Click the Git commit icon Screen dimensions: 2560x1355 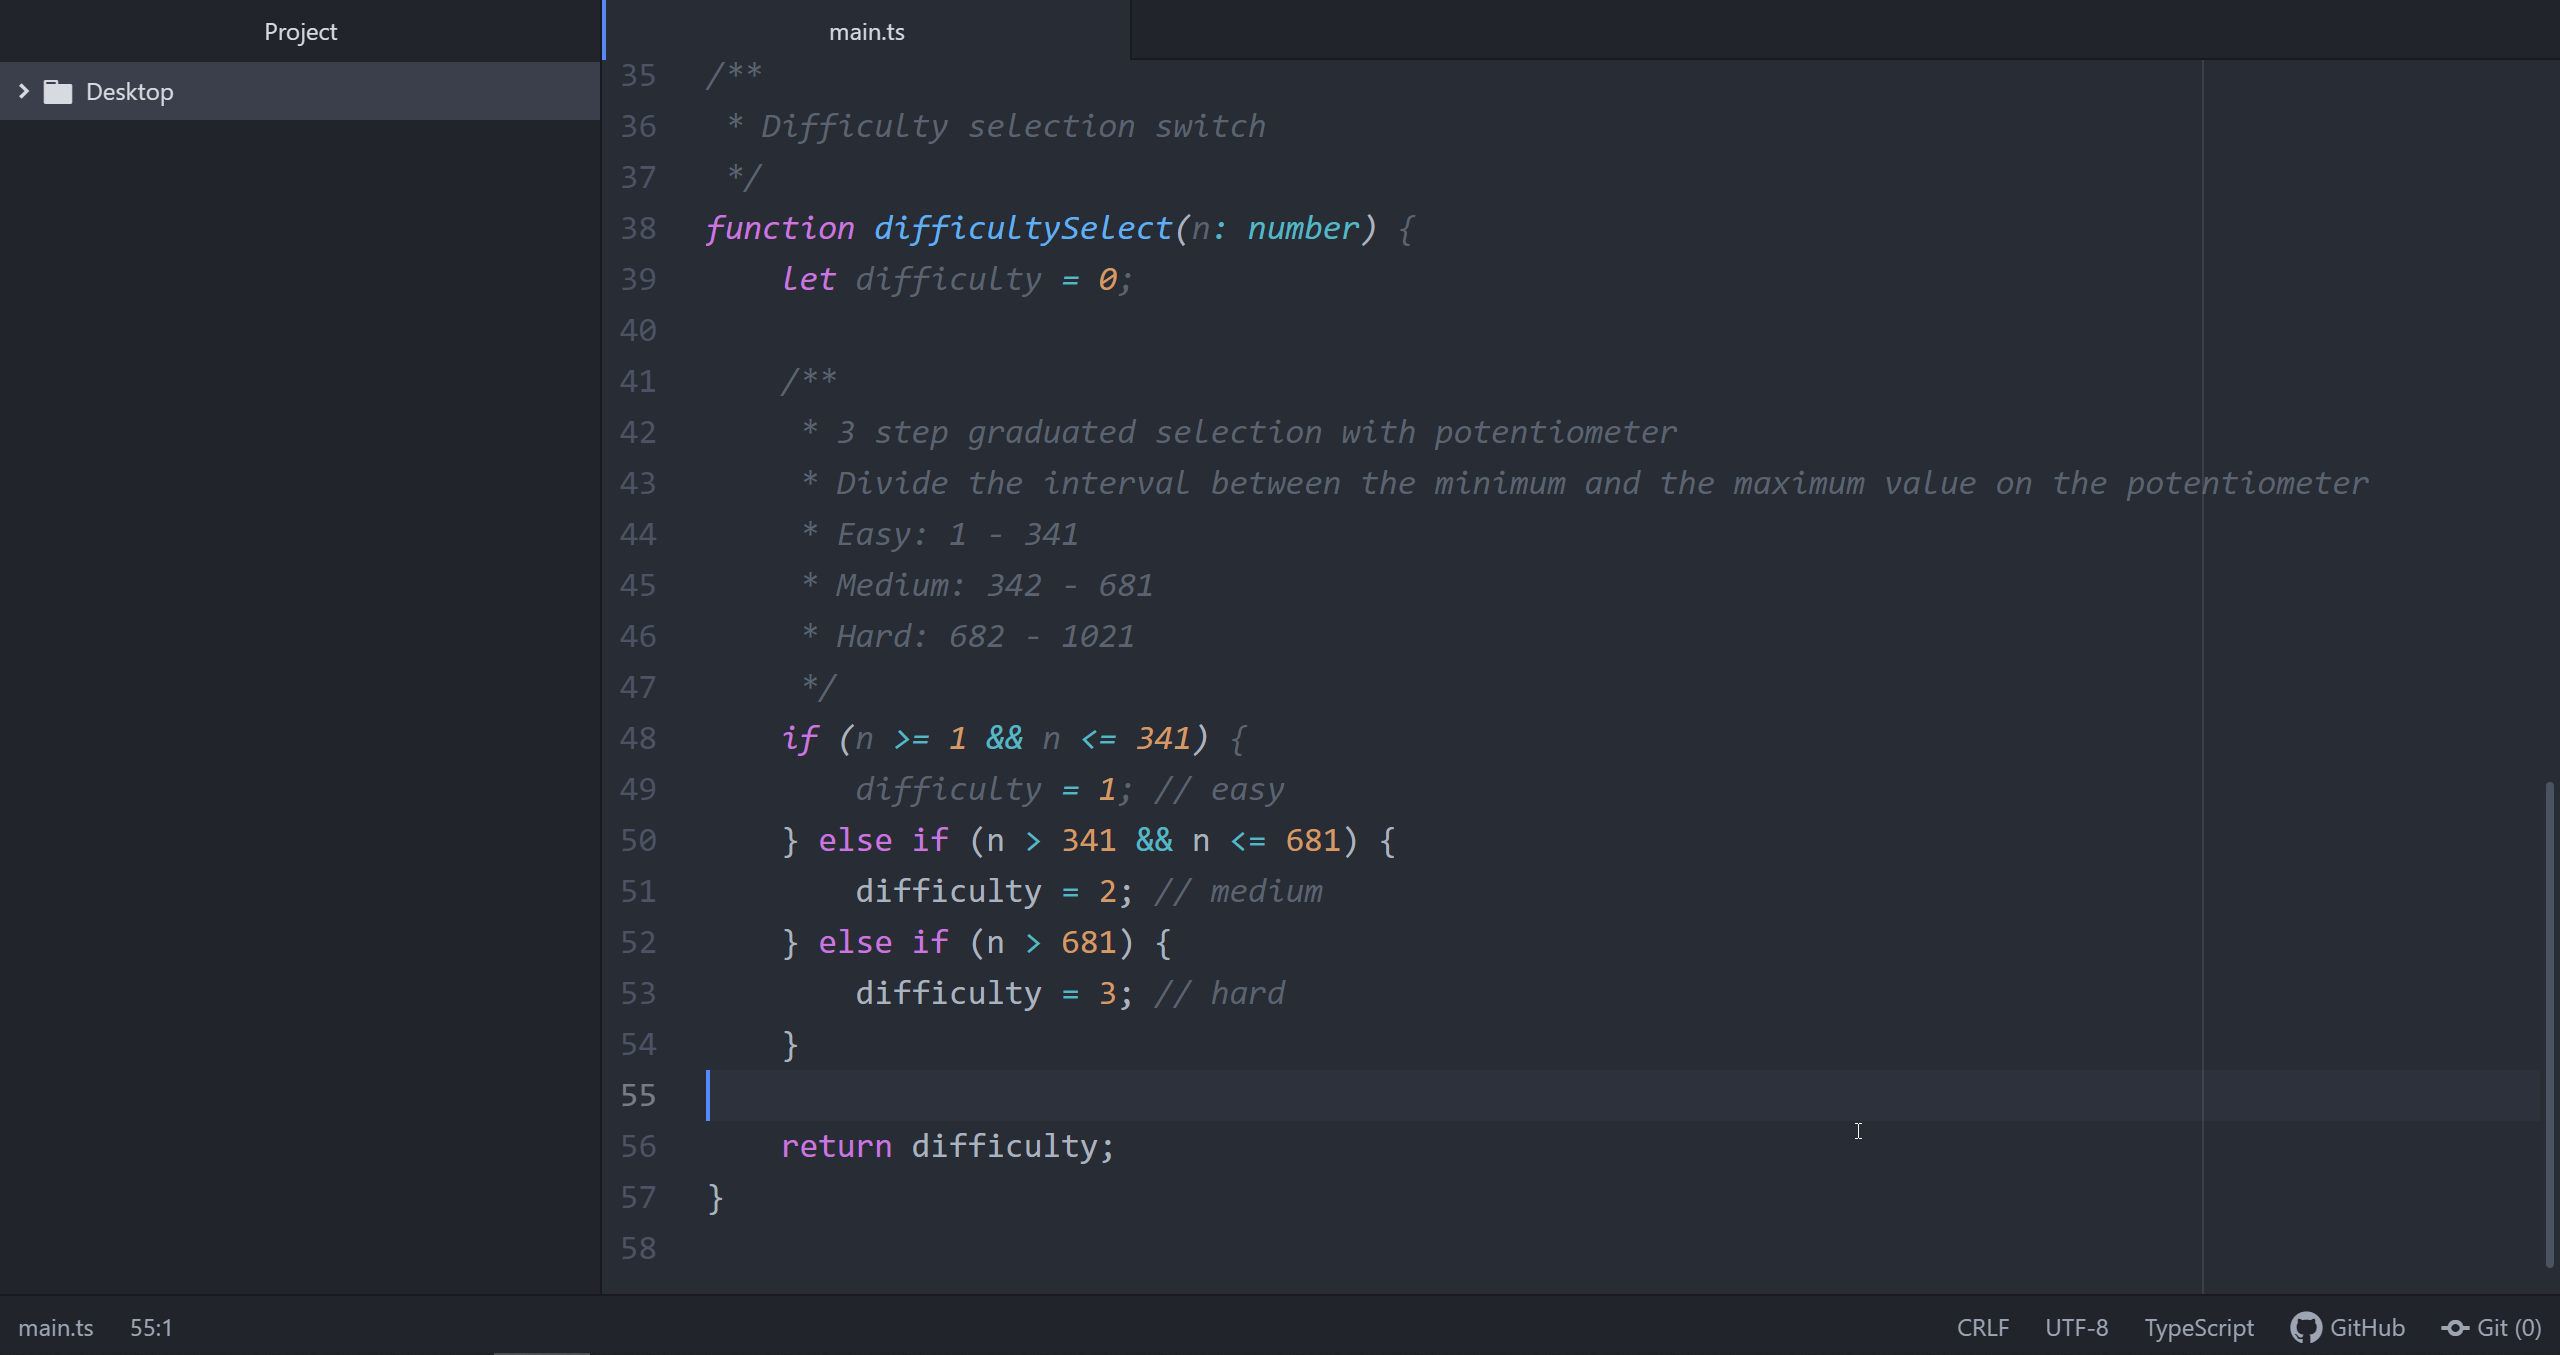[2455, 1328]
